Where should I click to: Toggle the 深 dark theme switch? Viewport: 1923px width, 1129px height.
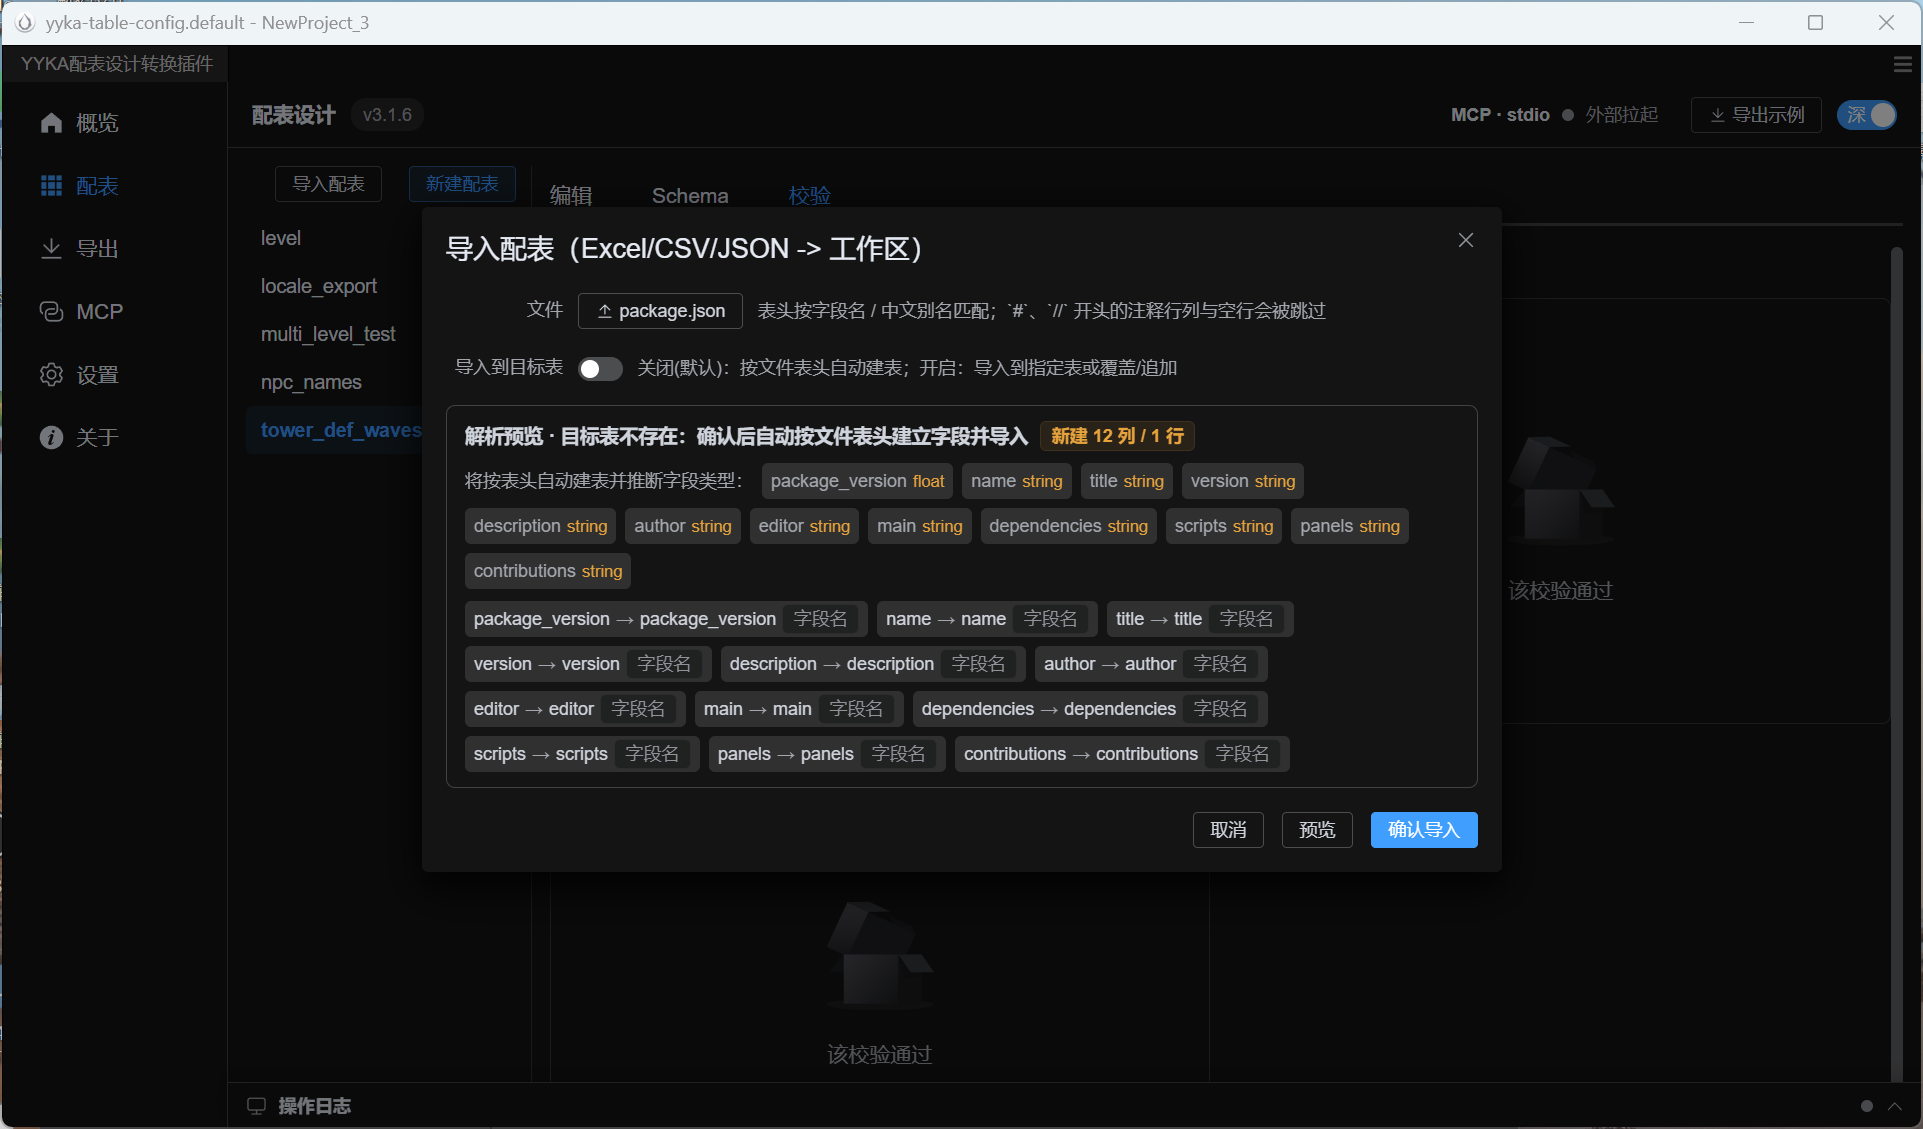[1867, 115]
